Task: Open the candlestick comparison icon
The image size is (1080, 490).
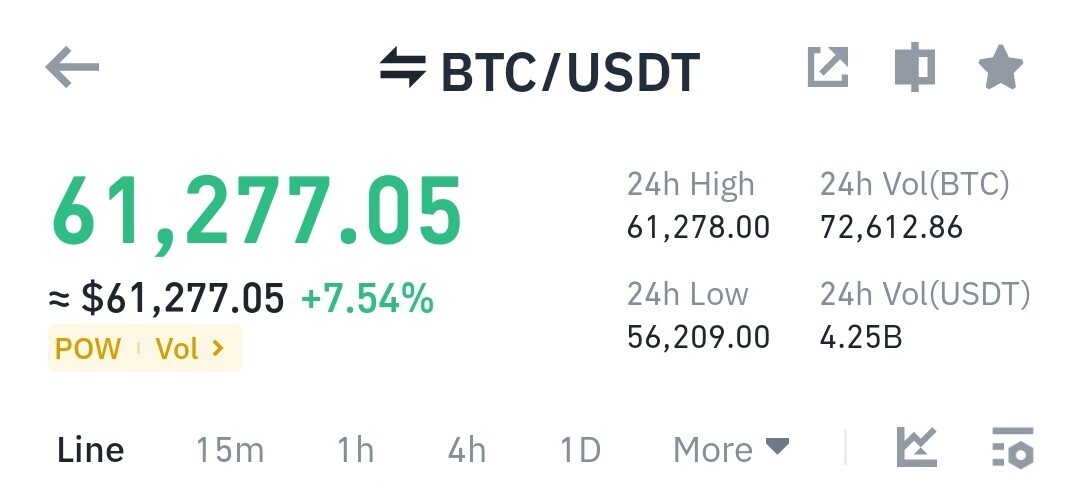Action: (915, 67)
